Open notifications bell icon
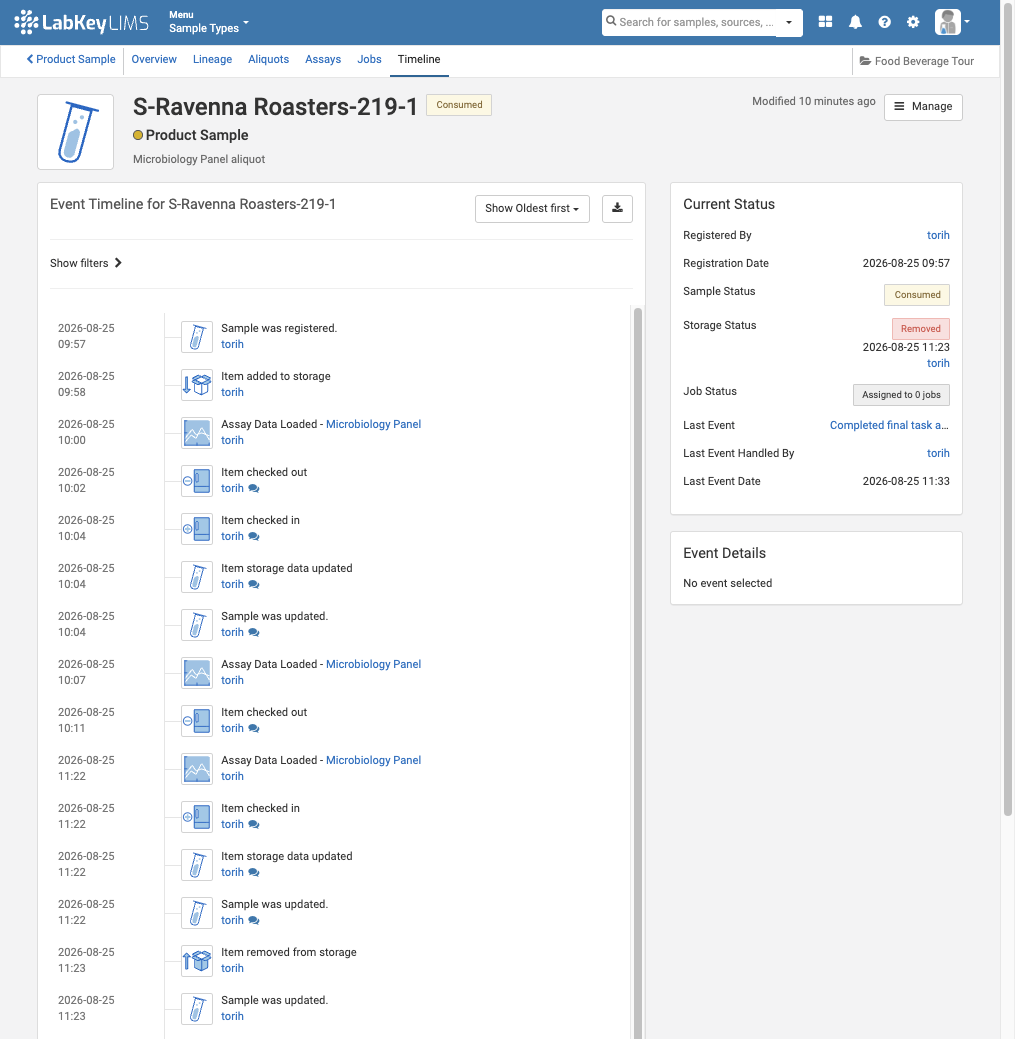Image resolution: width=1015 pixels, height=1039 pixels. coord(855,22)
